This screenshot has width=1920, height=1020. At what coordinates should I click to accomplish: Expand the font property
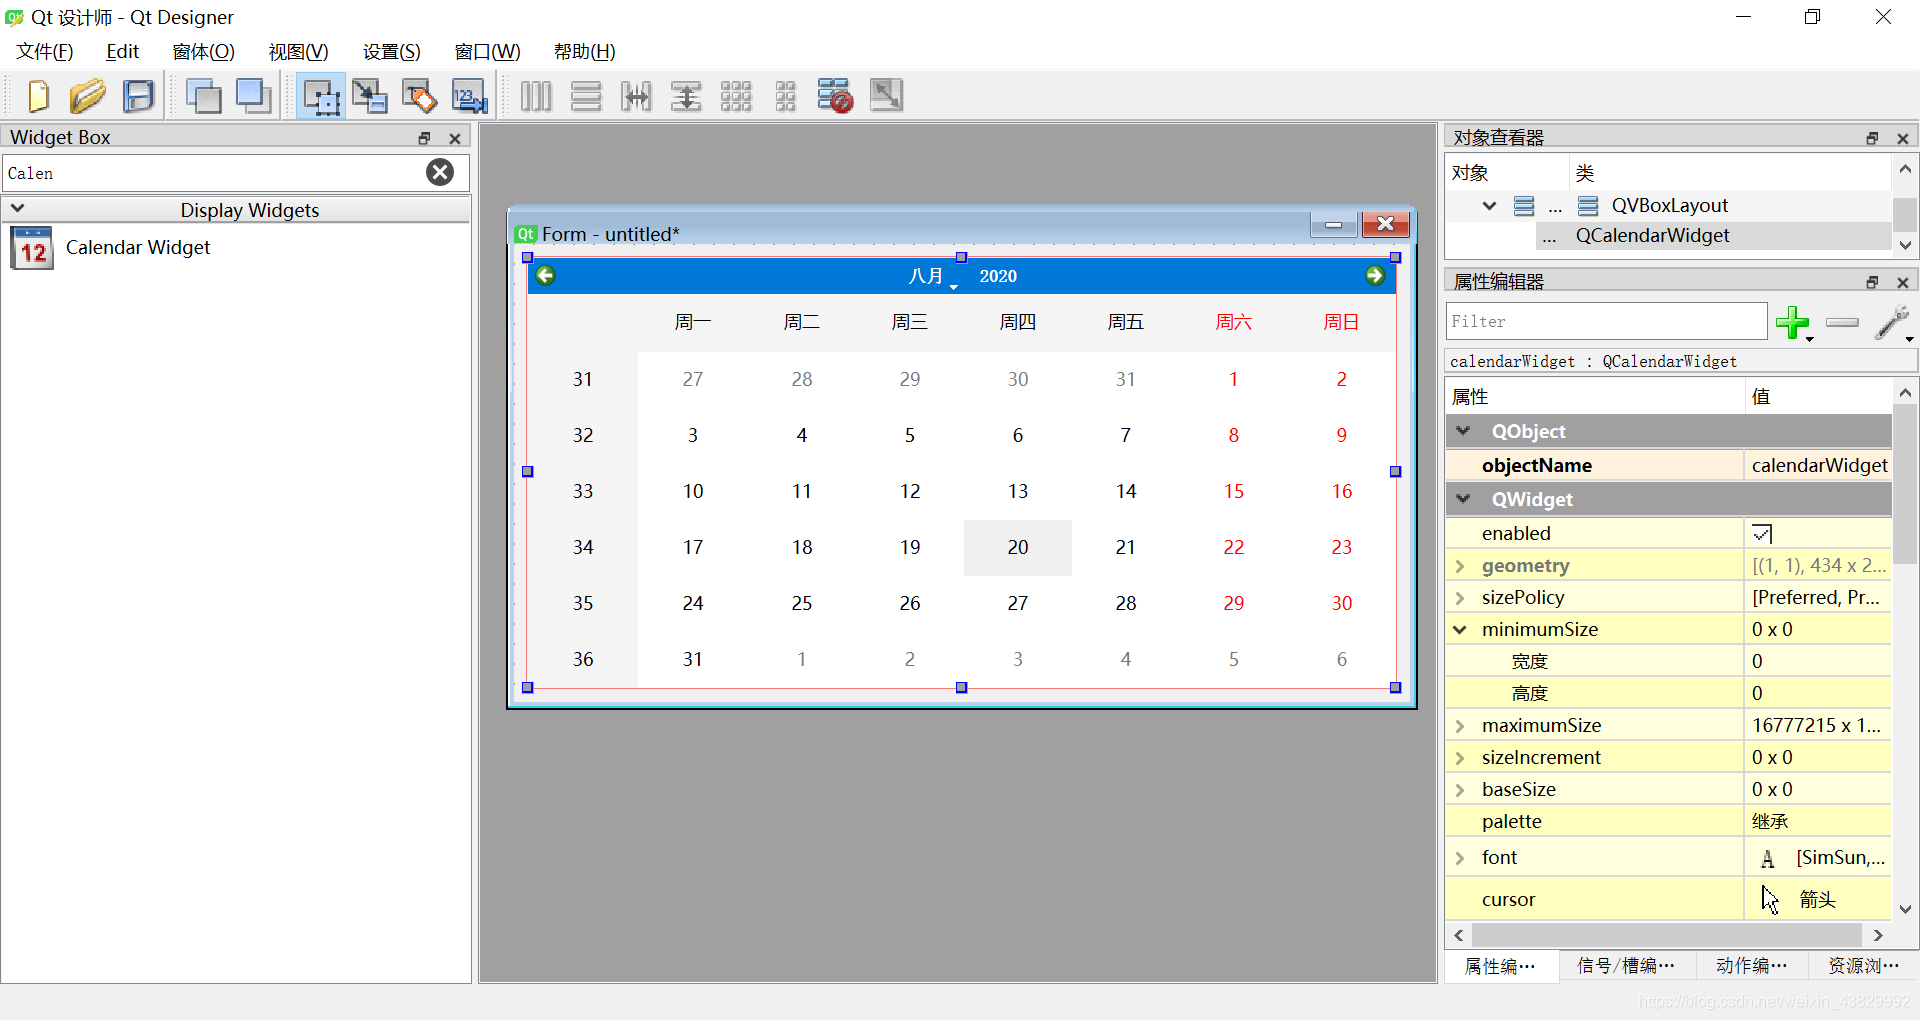1460,858
